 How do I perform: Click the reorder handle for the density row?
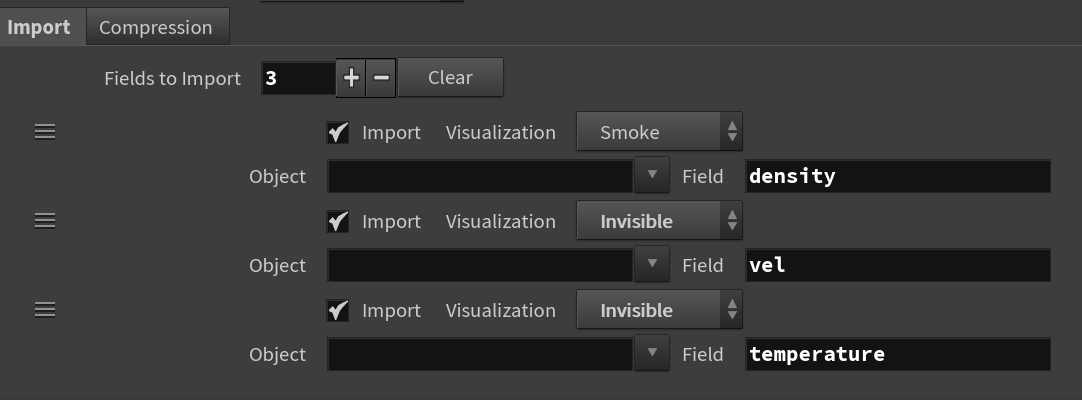point(45,131)
